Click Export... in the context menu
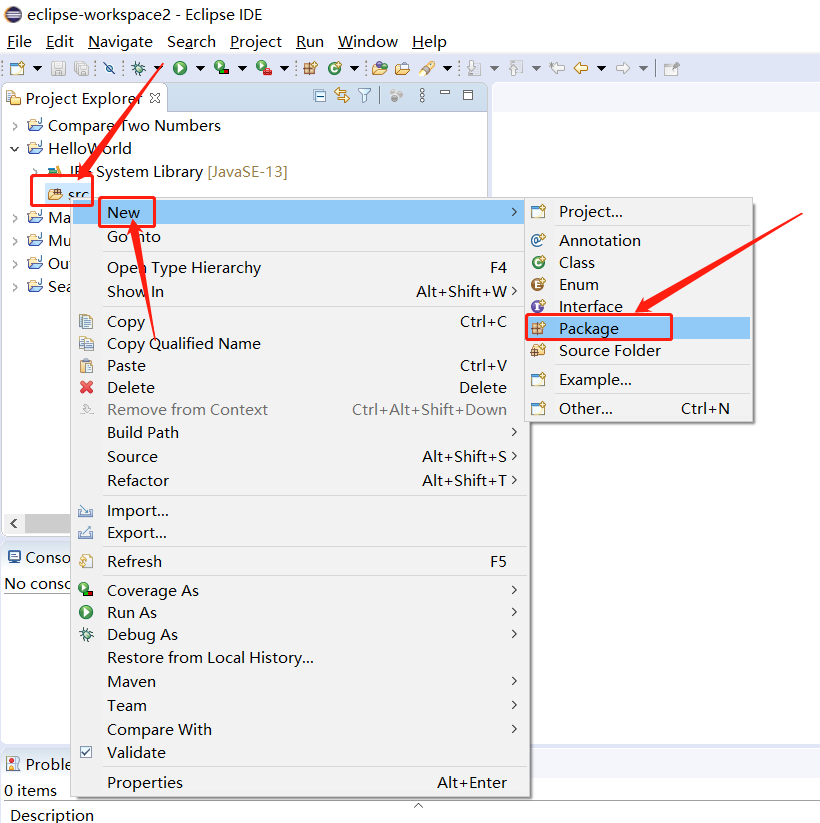Image resolution: width=820 pixels, height=823 pixels. click(x=299, y=532)
